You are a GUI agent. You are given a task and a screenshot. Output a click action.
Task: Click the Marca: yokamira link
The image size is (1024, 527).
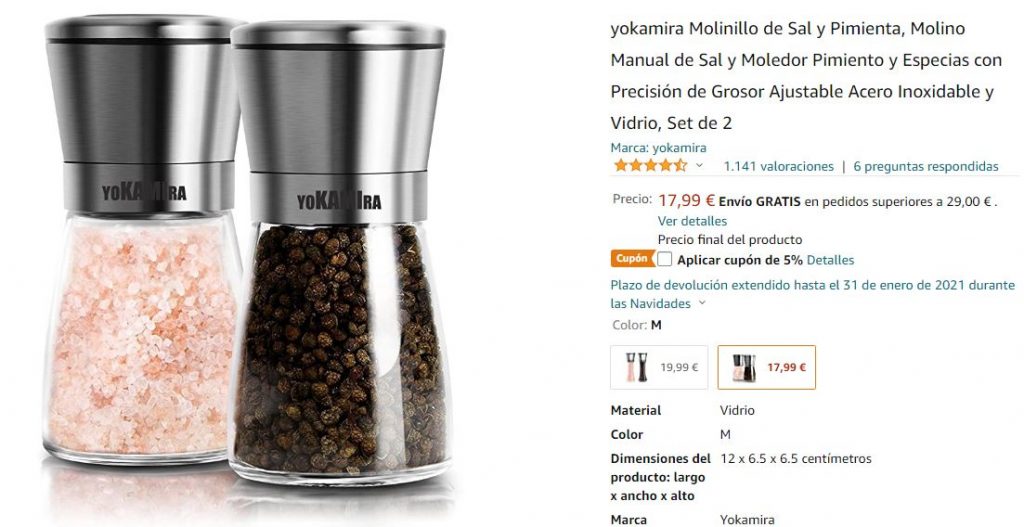click(658, 148)
